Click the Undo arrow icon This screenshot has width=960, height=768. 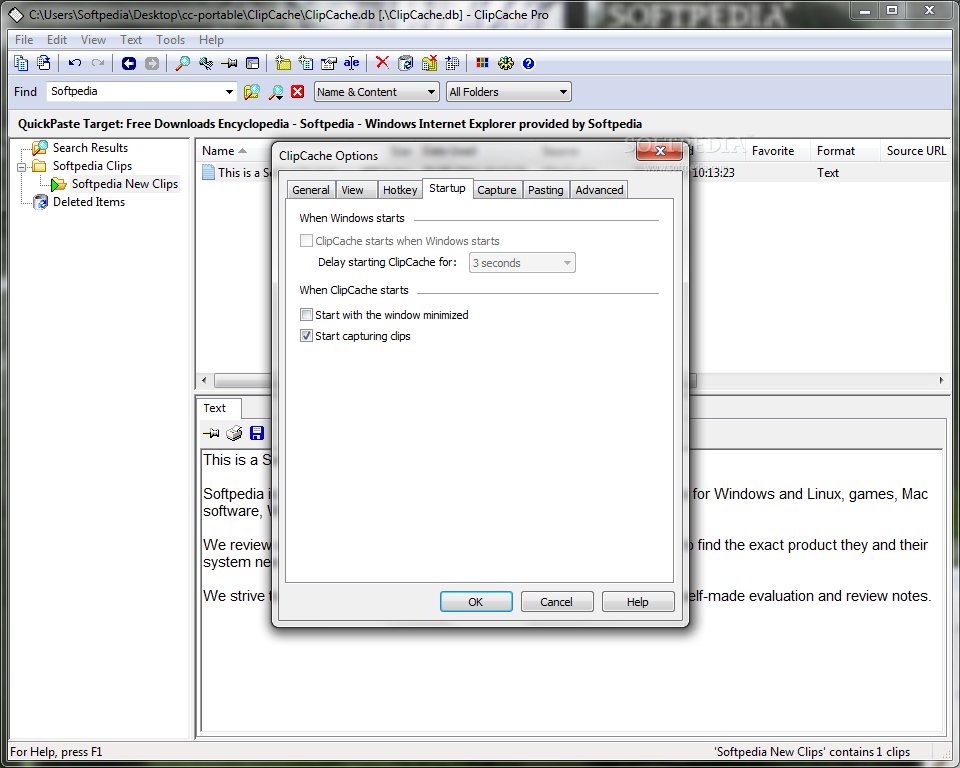click(75, 63)
